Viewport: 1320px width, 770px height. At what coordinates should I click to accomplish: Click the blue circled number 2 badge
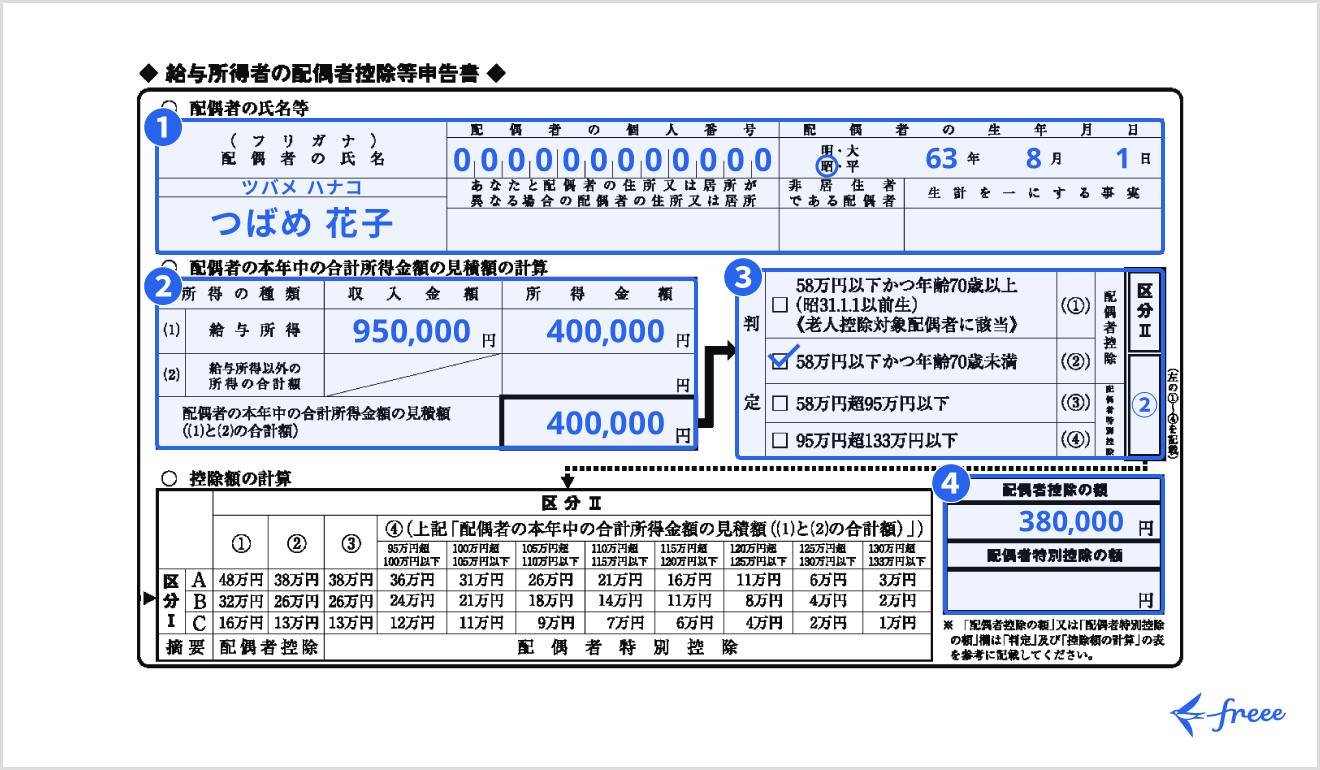pos(163,287)
